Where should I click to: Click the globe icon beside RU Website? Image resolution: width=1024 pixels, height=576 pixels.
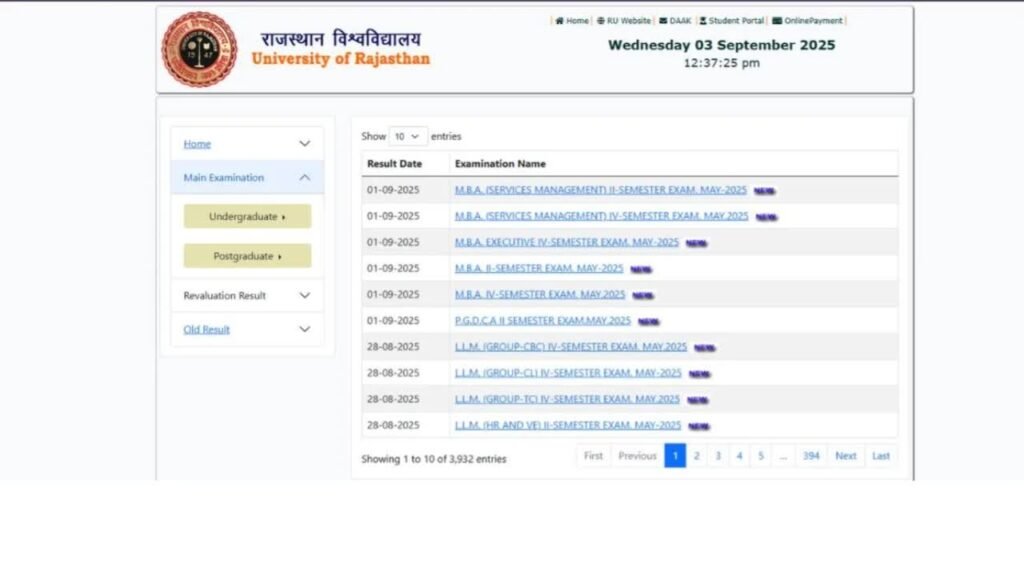[x=601, y=21]
